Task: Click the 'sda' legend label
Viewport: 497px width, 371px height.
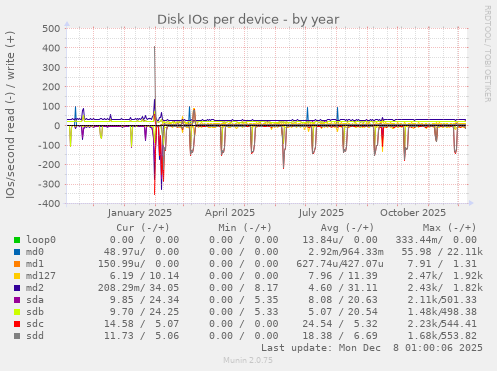Action: [35, 300]
